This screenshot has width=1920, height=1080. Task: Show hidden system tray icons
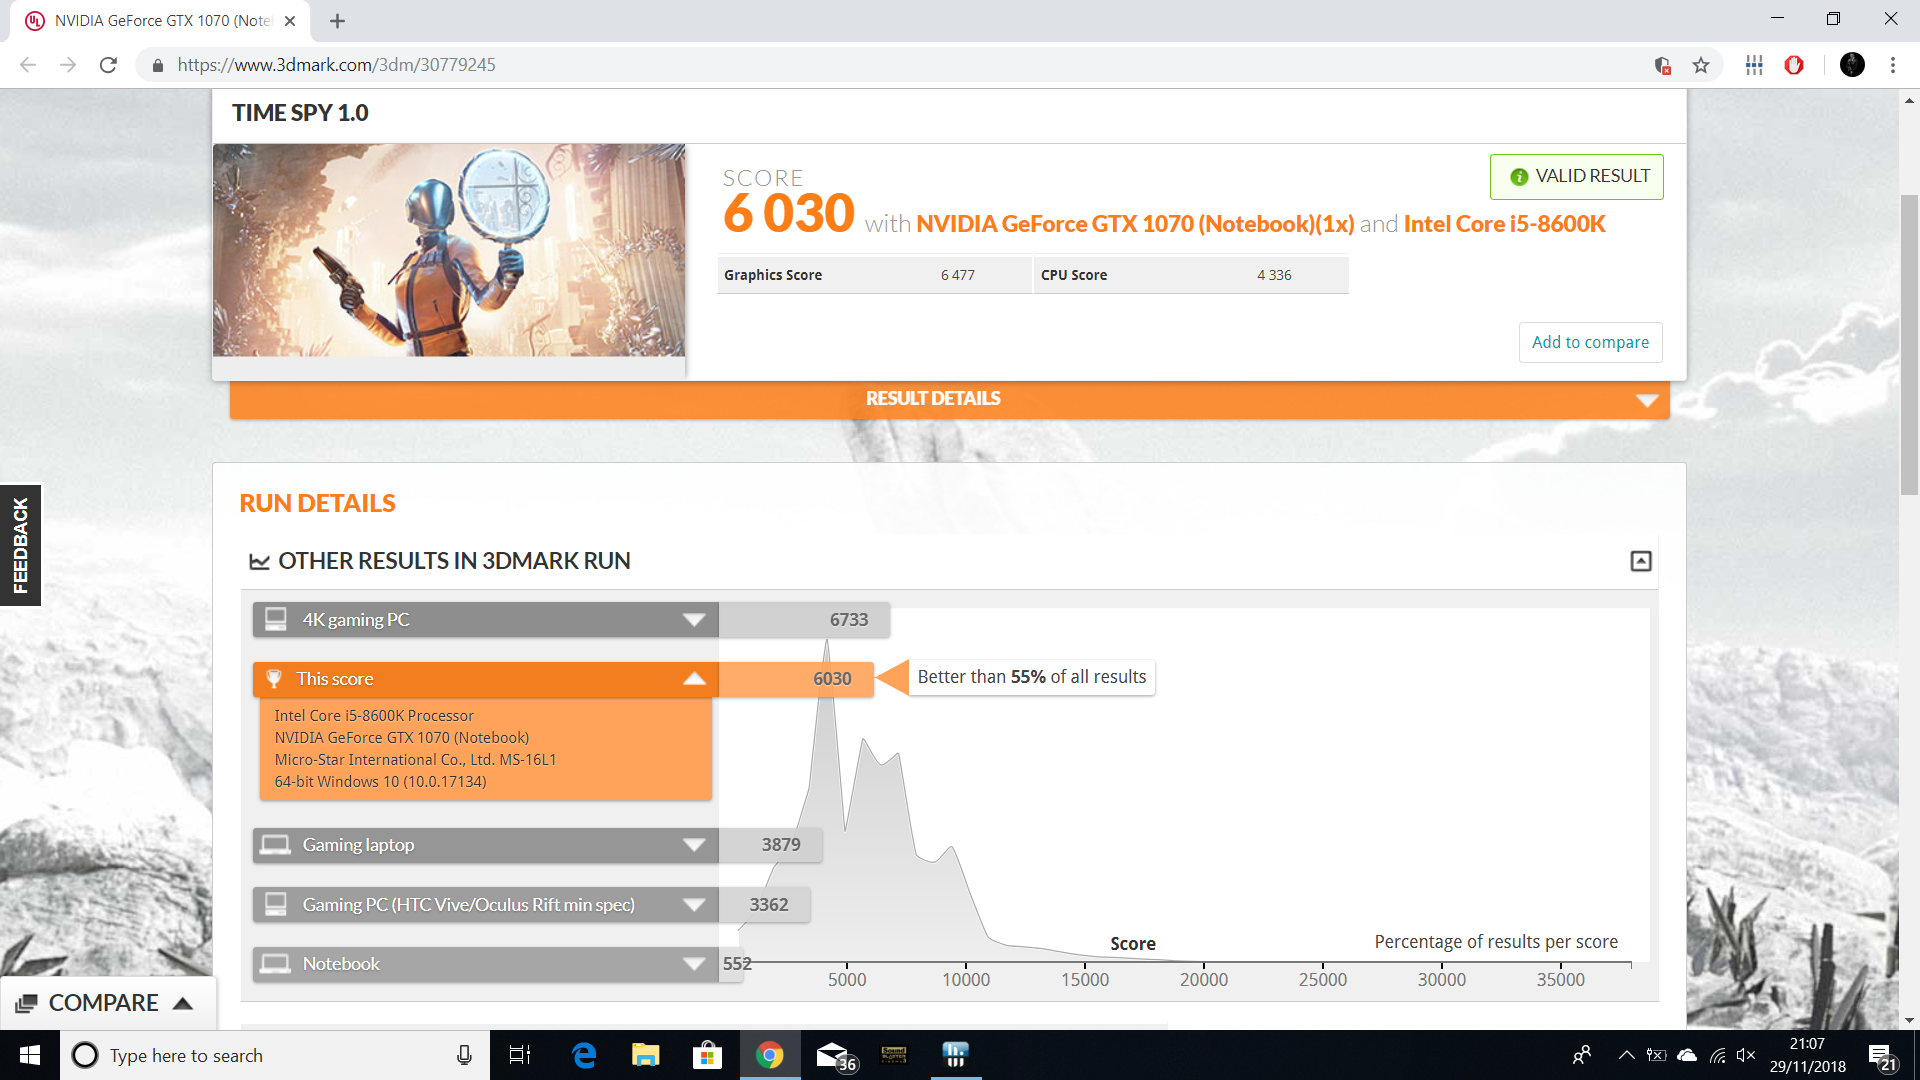[x=1626, y=1055]
